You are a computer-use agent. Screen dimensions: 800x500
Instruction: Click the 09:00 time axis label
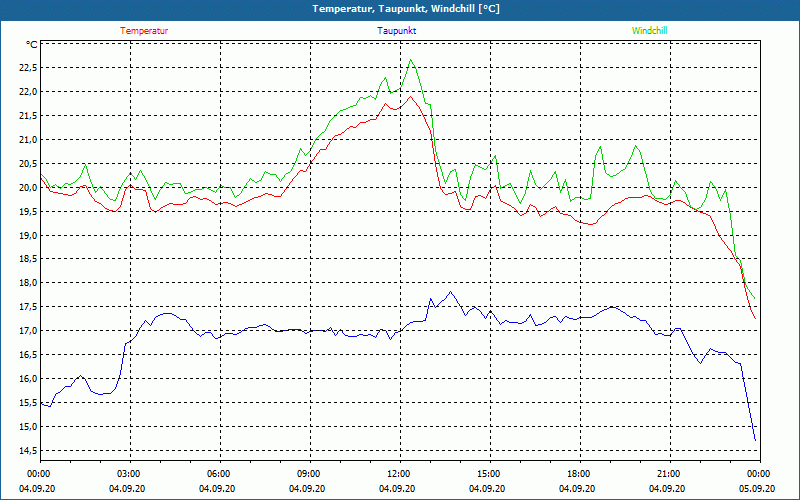click(x=311, y=474)
